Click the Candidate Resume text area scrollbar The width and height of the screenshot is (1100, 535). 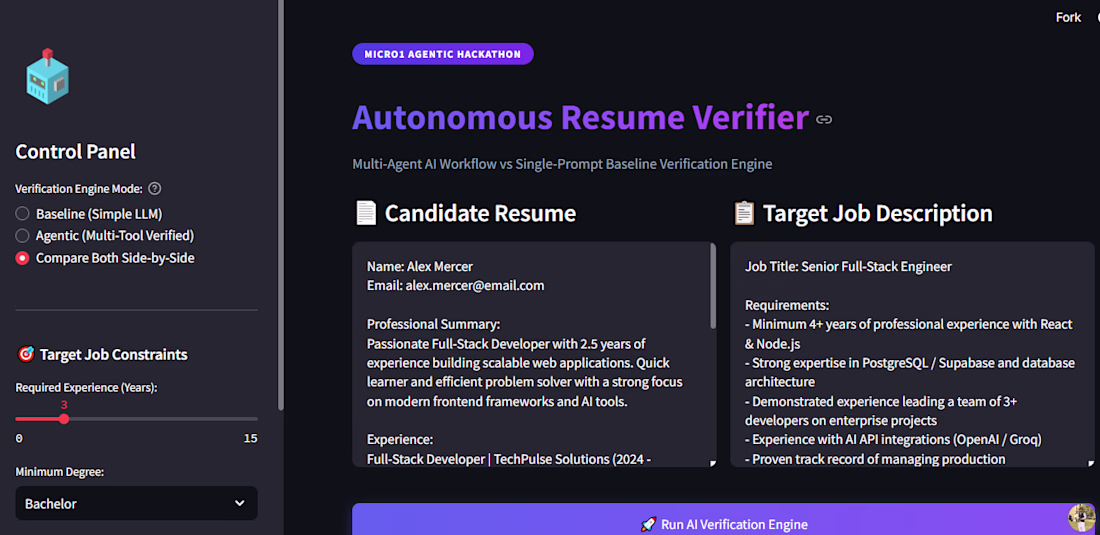coord(713,287)
